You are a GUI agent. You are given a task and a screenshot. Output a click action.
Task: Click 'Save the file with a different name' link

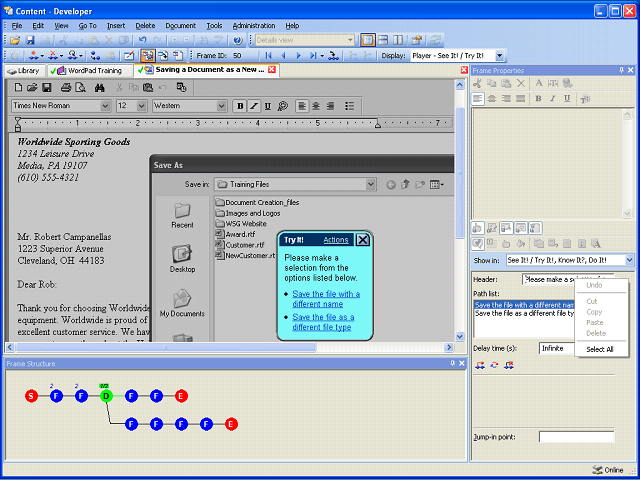tap(326, 299)
